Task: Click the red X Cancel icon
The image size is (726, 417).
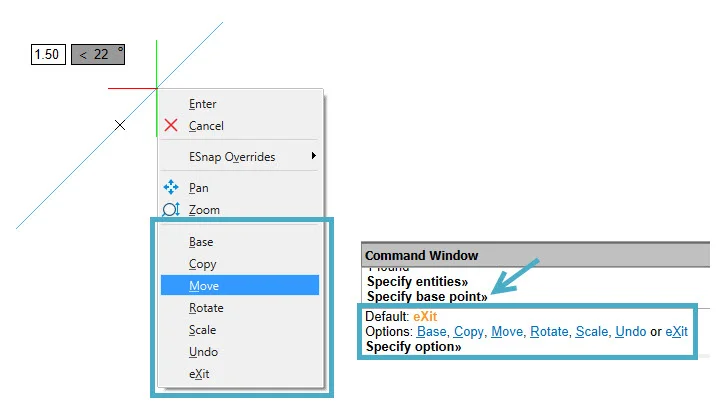Action: (x=171, y=126)
